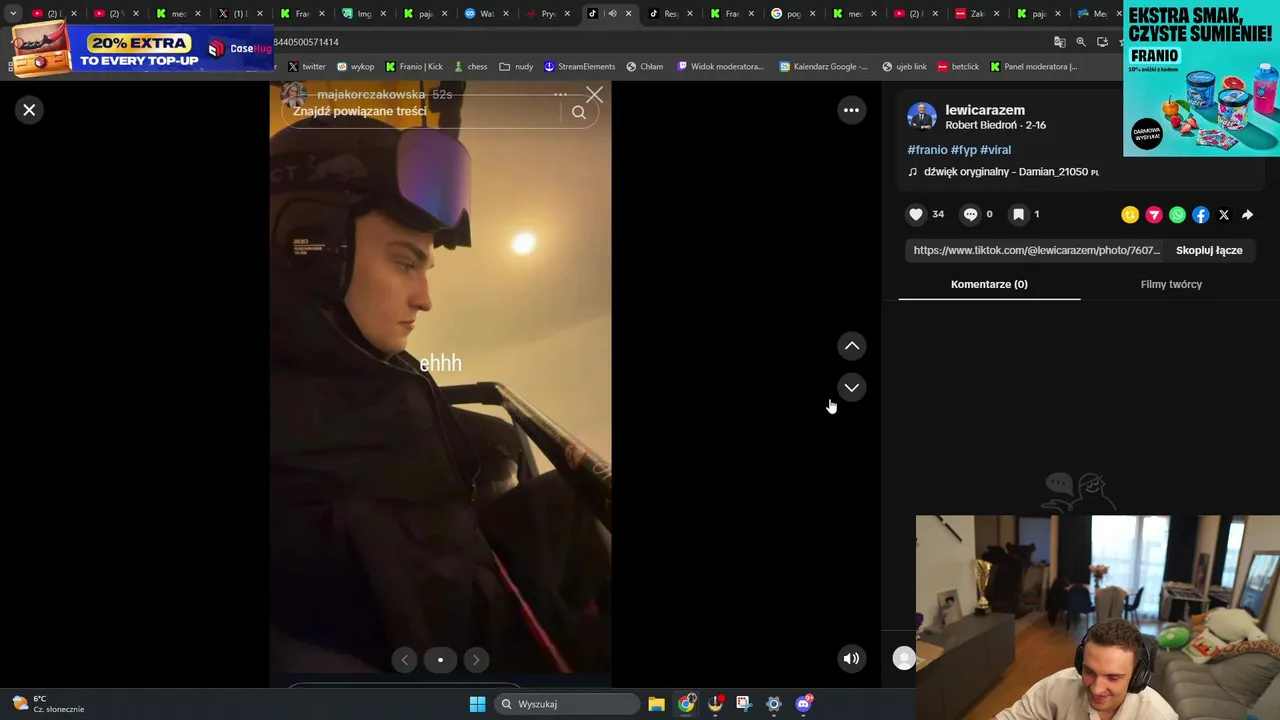Close the story overlay with X
The image size is (1280, 720).
point(594,95)
